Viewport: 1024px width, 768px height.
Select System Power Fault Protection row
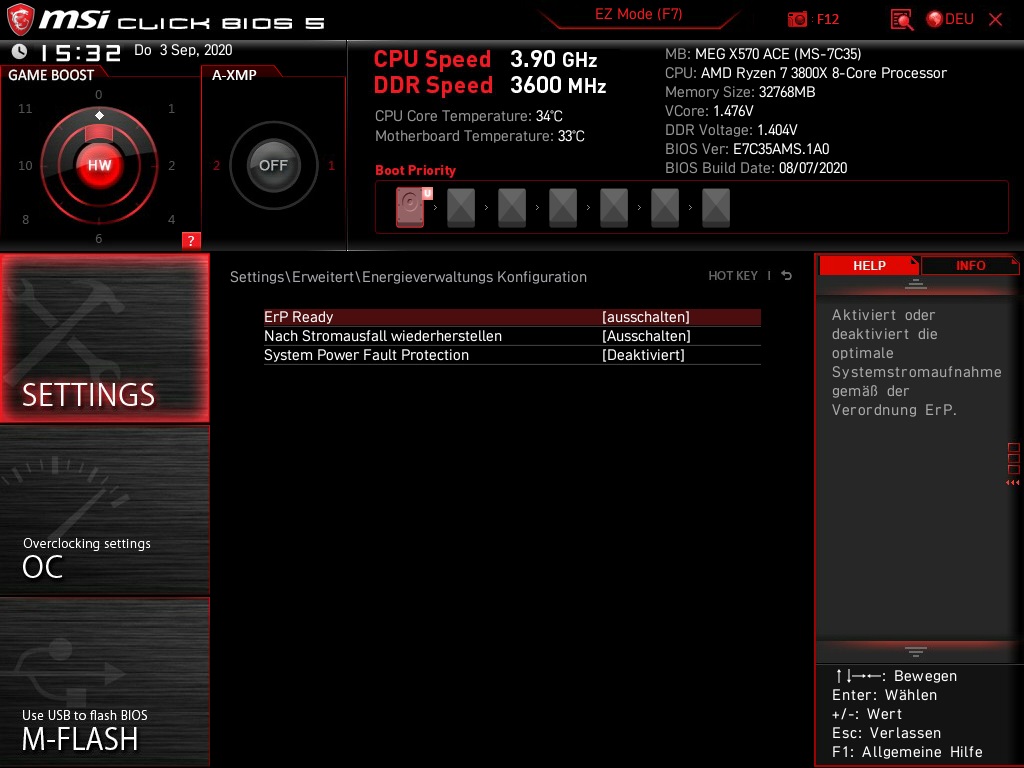tap(512, 355)
